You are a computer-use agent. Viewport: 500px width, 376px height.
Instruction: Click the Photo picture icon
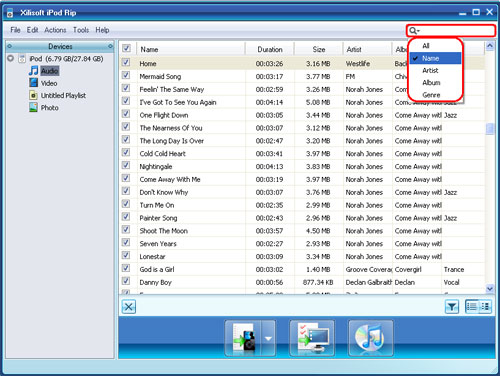(x=33, y=107)
